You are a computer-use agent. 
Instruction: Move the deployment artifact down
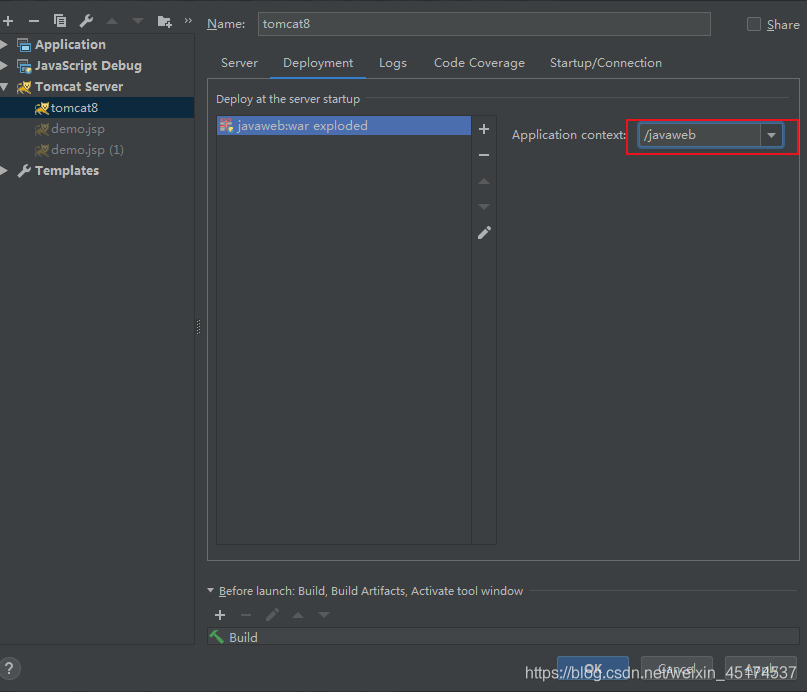tap(484, 207)
